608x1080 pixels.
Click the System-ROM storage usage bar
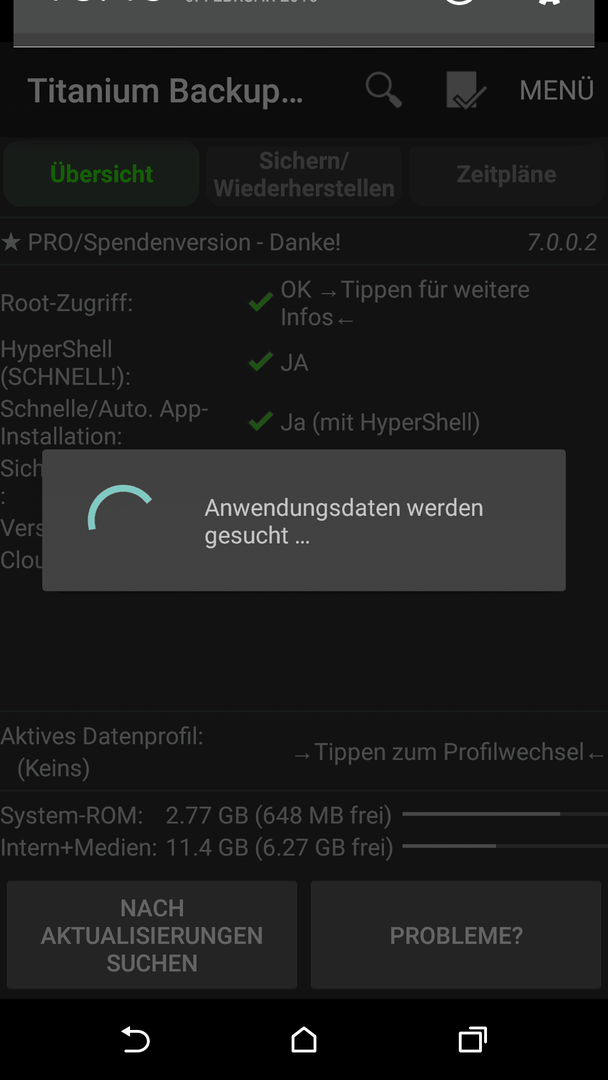point(505,814)
